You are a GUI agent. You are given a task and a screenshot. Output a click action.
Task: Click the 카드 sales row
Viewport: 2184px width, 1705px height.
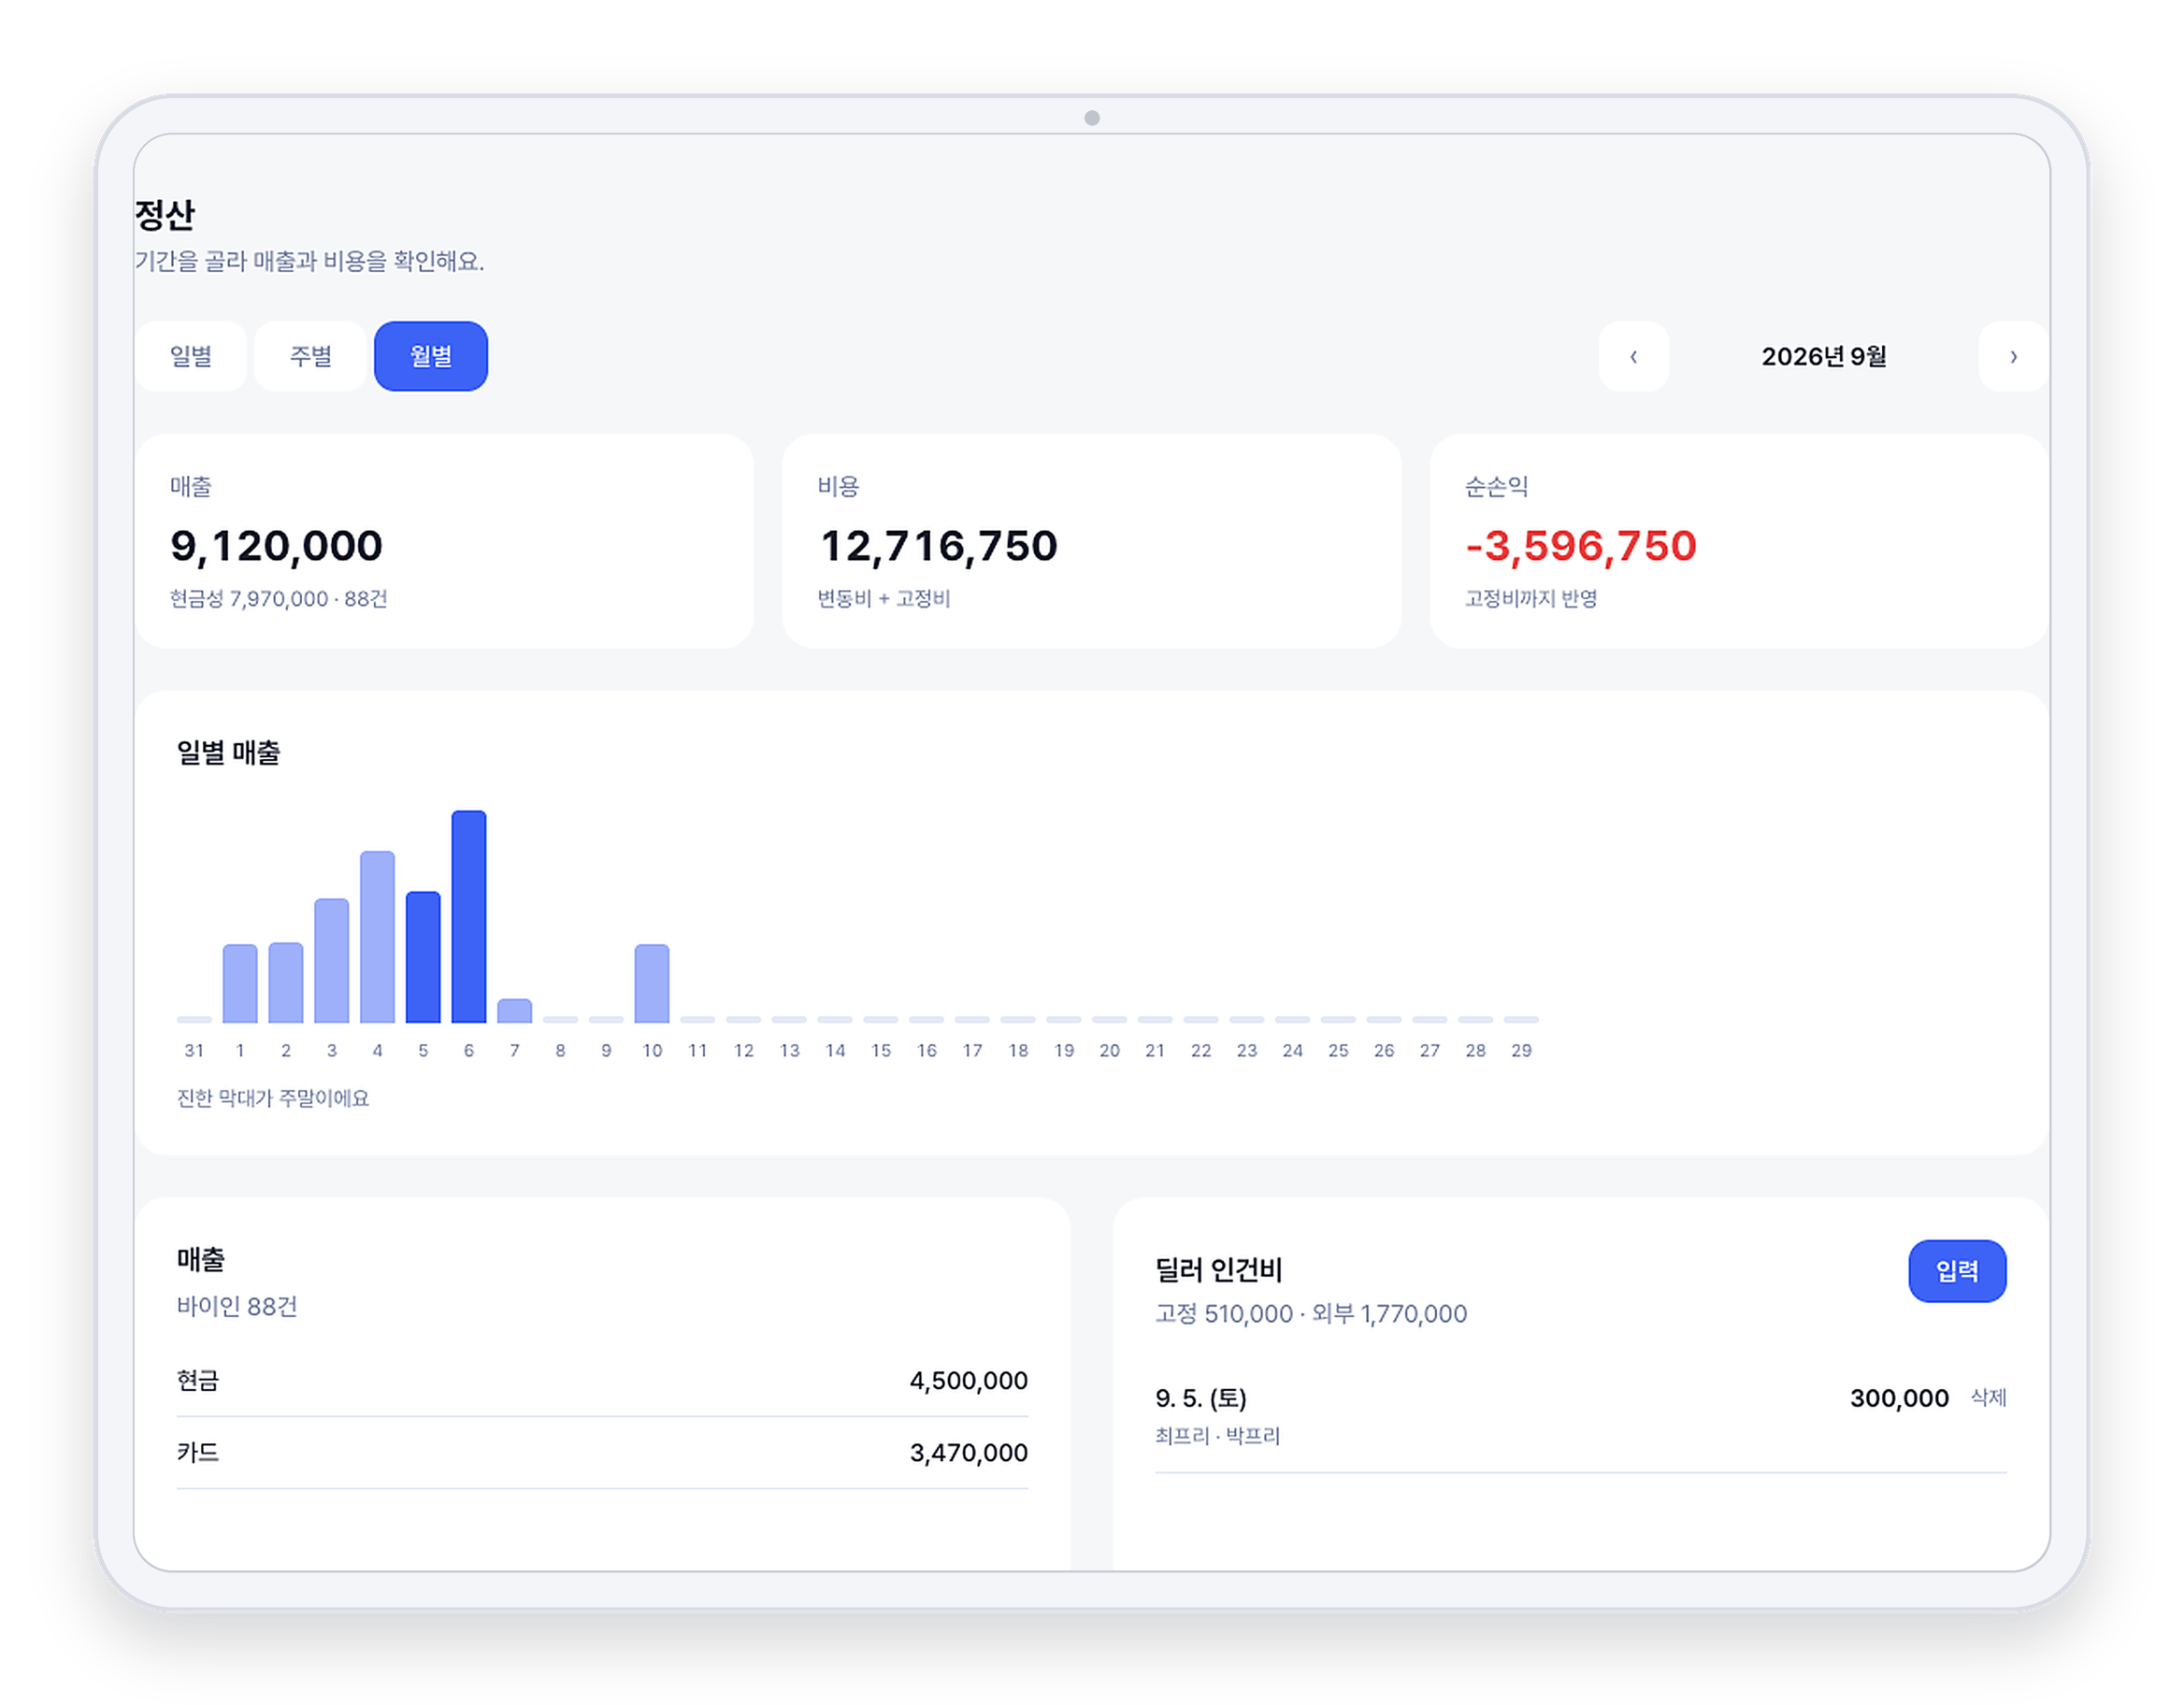[x=602, y=1453]
